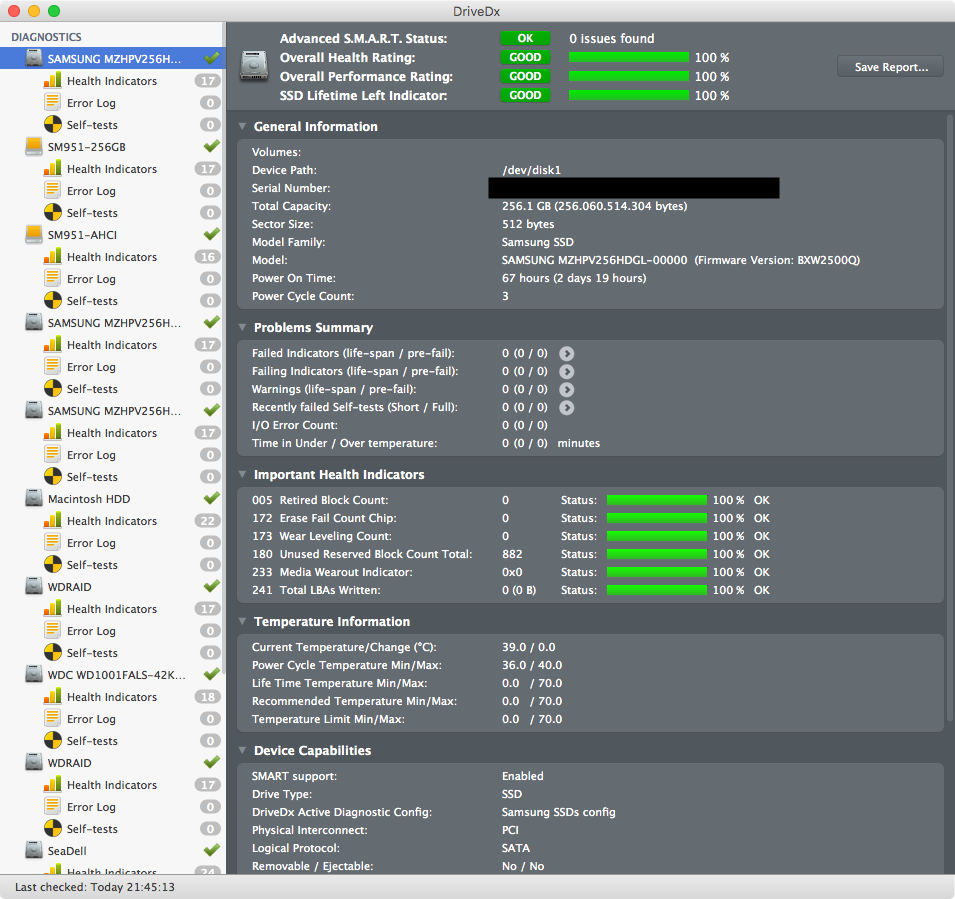This screenshot has height=899, width=955.
Task: Open Self-tests icon under SM951-256GB
Action: point(53,212)
